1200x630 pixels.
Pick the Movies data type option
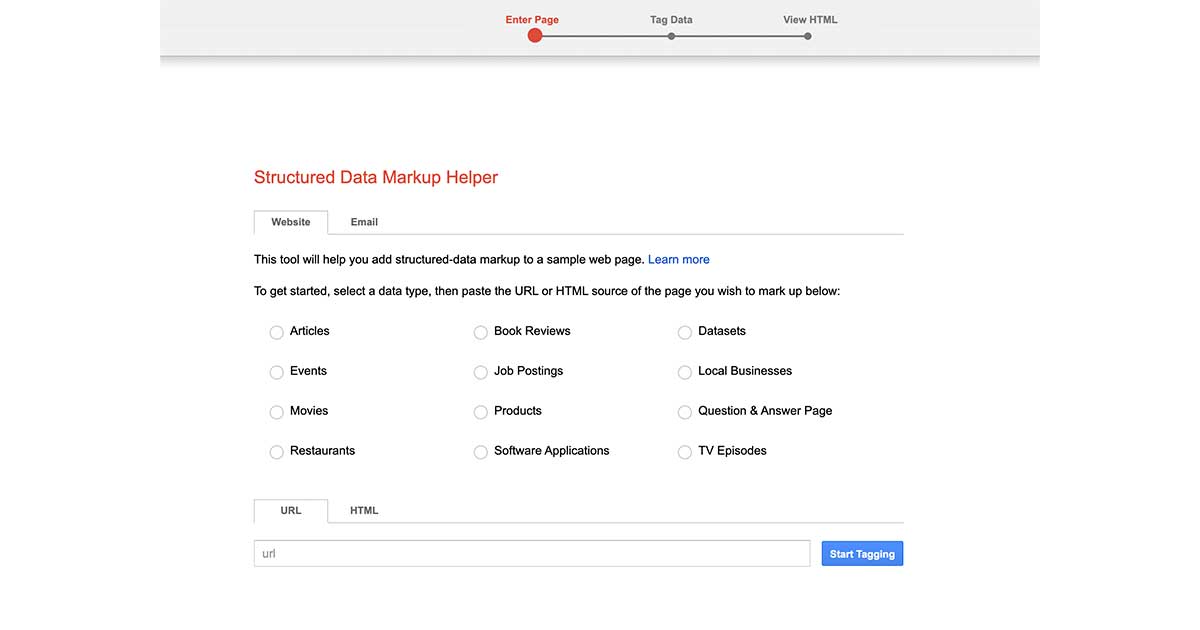[277, 412]
